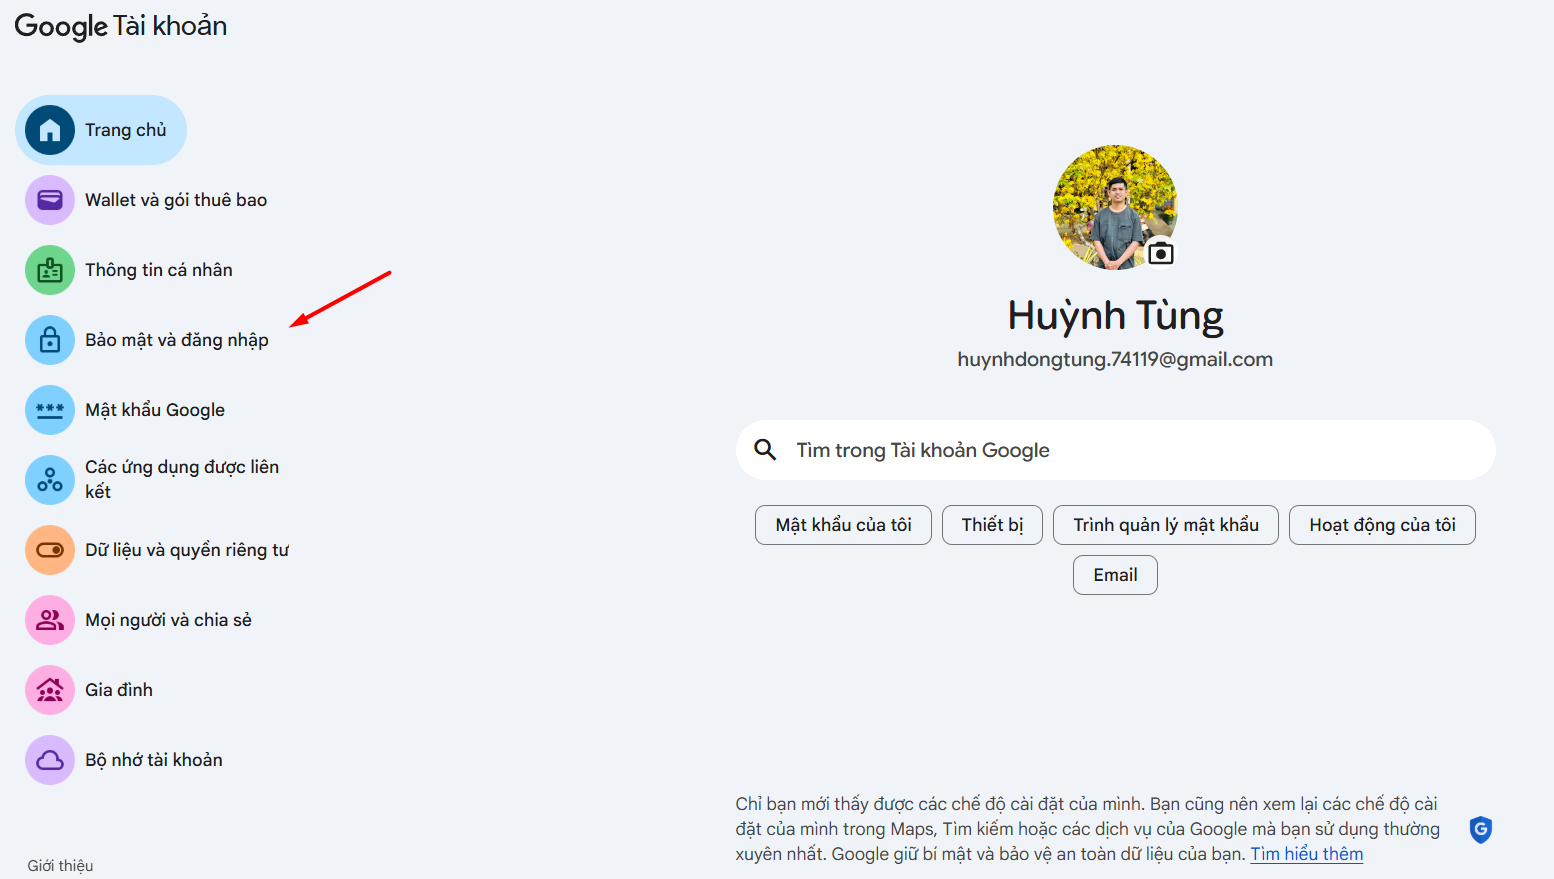Image resolution: width=1554 pixels, height=879 pixels.
Task: Click the Bộ nhớ tài khoản cloud icon
Action: coord(50,760)
